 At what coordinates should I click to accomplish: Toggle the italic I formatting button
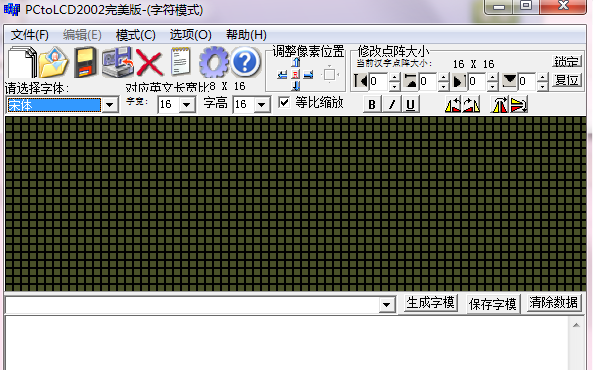392,104
